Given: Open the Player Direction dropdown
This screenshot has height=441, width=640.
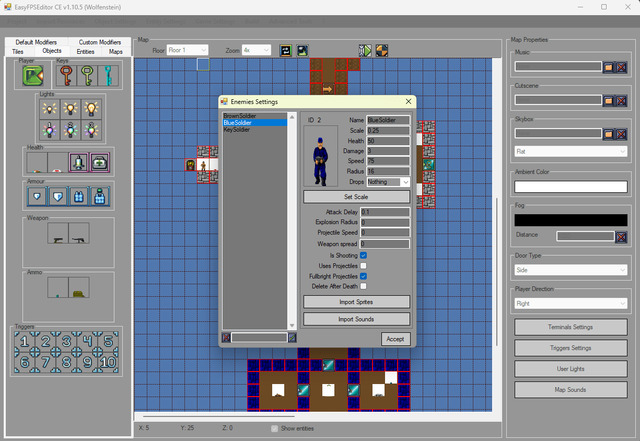Looking at the screenshot, I should pos(571,303).
